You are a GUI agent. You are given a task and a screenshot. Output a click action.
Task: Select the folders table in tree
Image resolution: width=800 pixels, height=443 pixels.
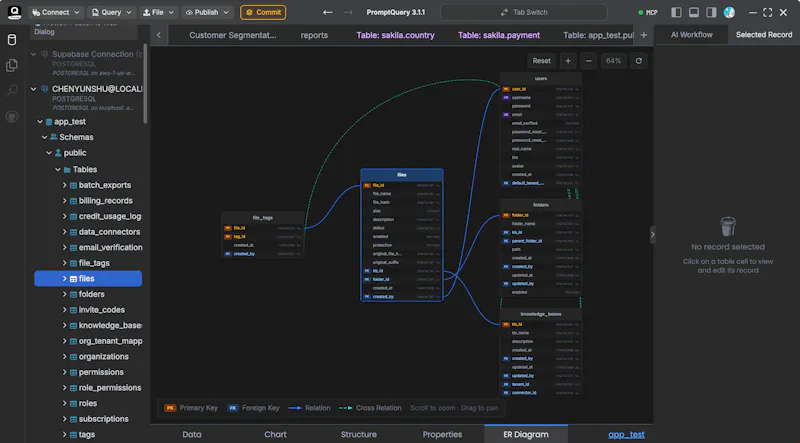[x=91, y=294]
